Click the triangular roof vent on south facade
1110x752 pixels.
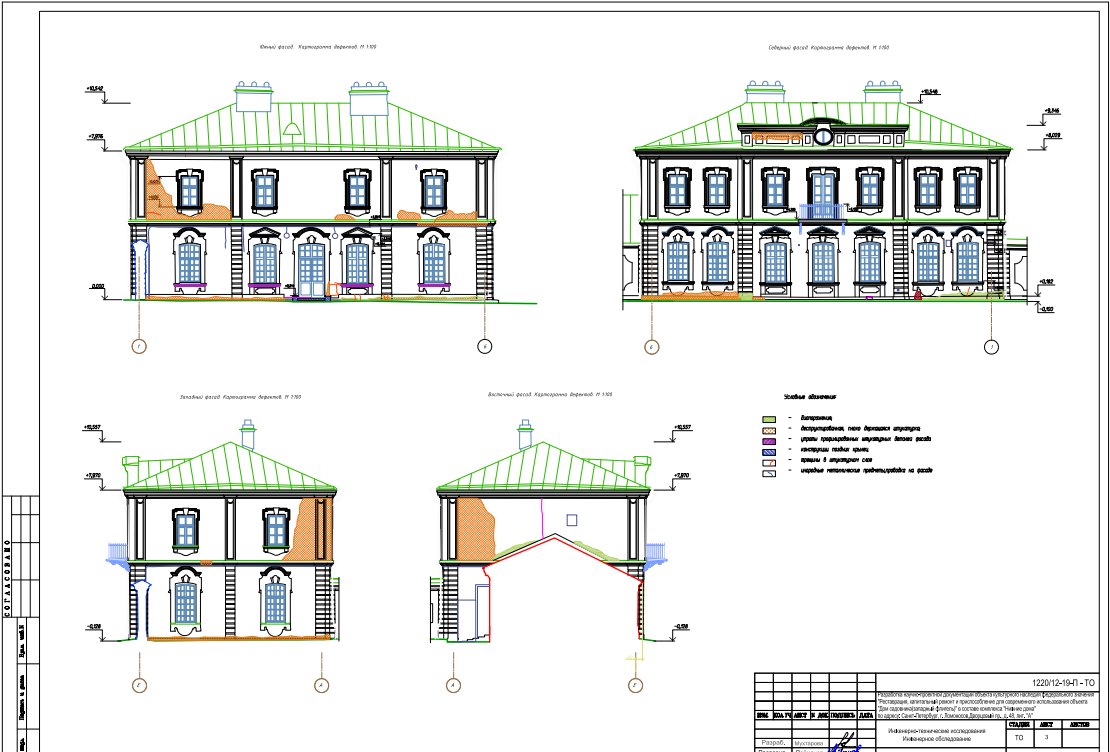(x=291, y=128)
